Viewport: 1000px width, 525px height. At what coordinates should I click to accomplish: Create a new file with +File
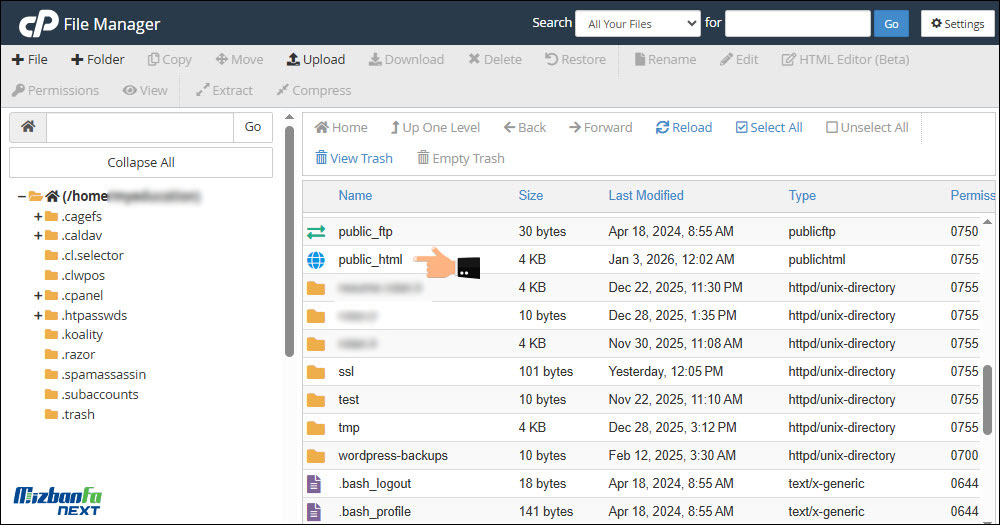[x=30, y=59]
